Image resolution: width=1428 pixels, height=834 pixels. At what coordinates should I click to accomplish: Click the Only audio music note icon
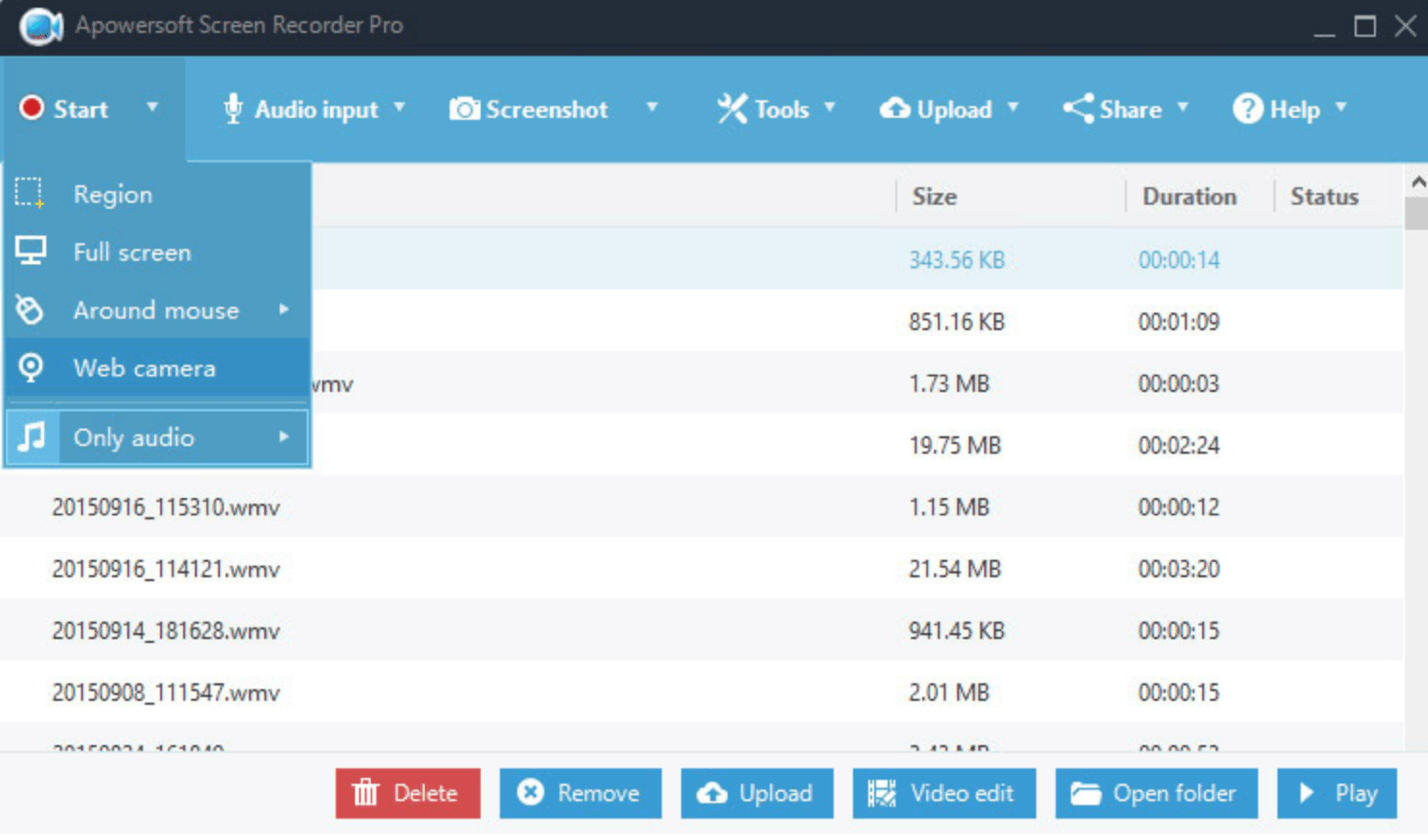coord(32,437)
